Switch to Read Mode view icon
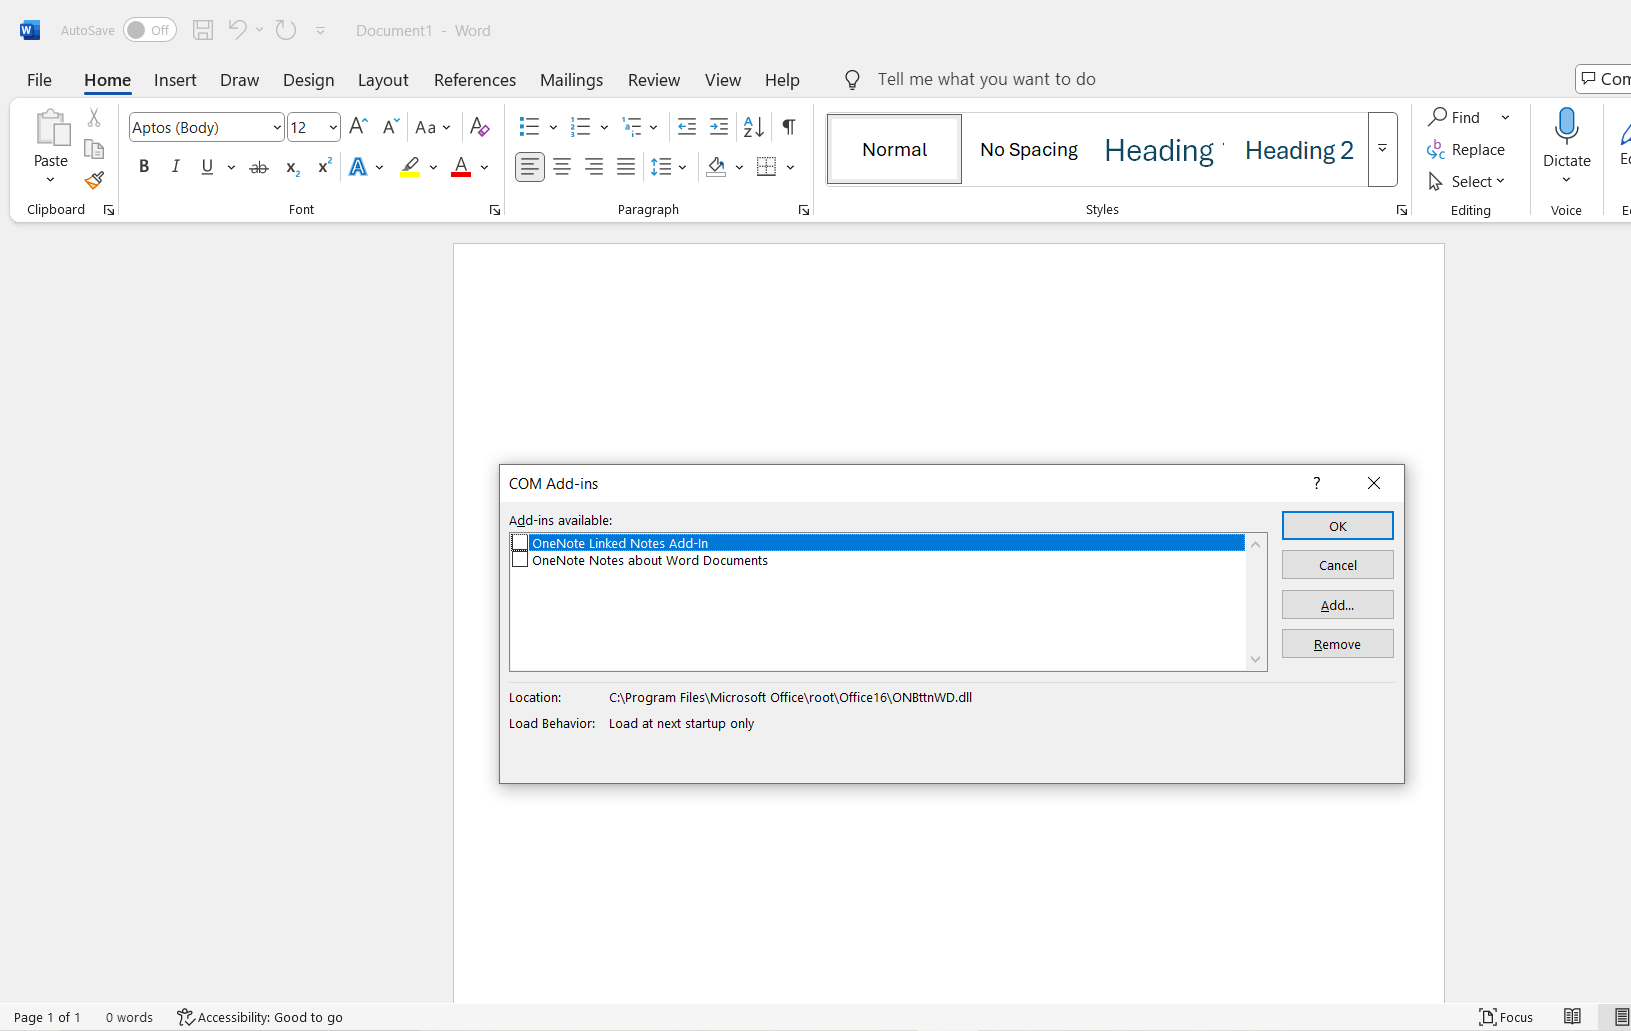The image size is (1631, 1031). 1572,1017
